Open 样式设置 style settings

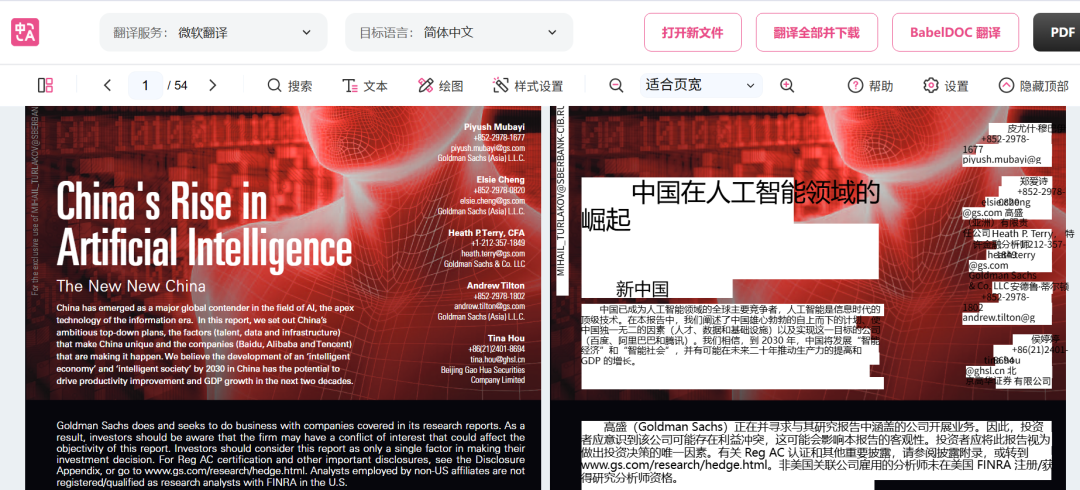pyautogui.click(x=528, y=86)
